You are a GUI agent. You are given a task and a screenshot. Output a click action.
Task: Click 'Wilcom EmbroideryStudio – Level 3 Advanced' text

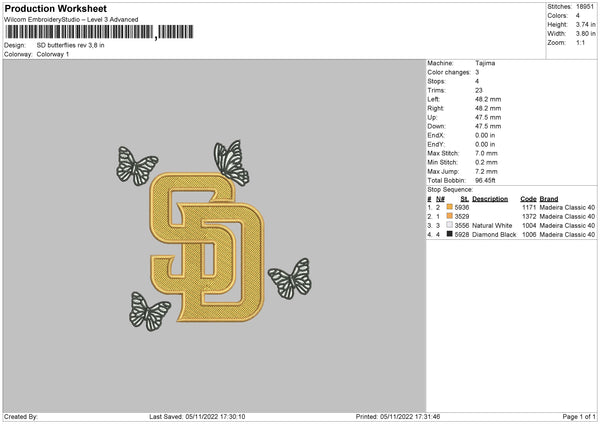coord(71,20)
